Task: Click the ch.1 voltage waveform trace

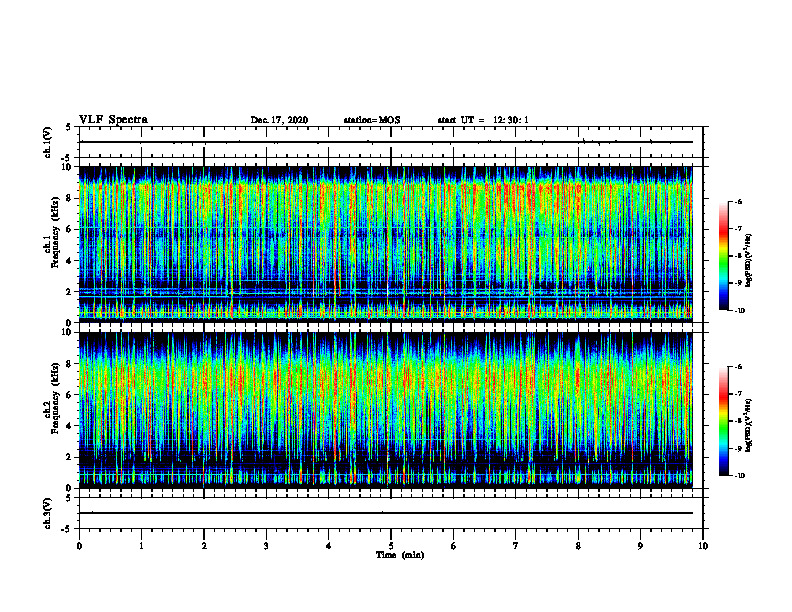Action: click(386, 142)
